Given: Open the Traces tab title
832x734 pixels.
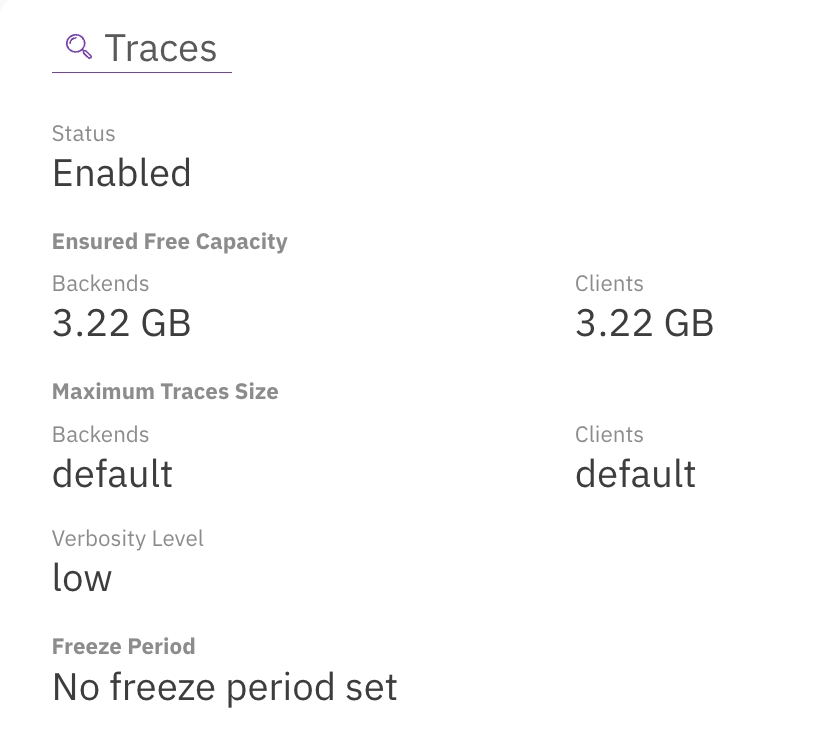Looking at the screenshot, I should (160, 48).
